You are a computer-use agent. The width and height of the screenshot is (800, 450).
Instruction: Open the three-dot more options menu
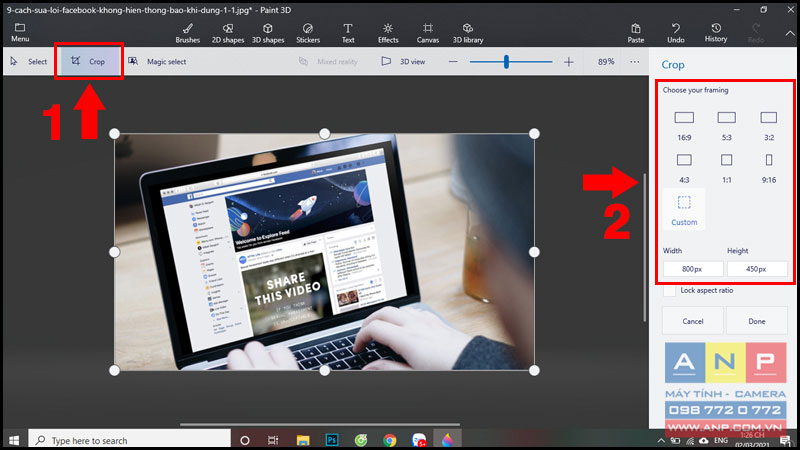634,62
